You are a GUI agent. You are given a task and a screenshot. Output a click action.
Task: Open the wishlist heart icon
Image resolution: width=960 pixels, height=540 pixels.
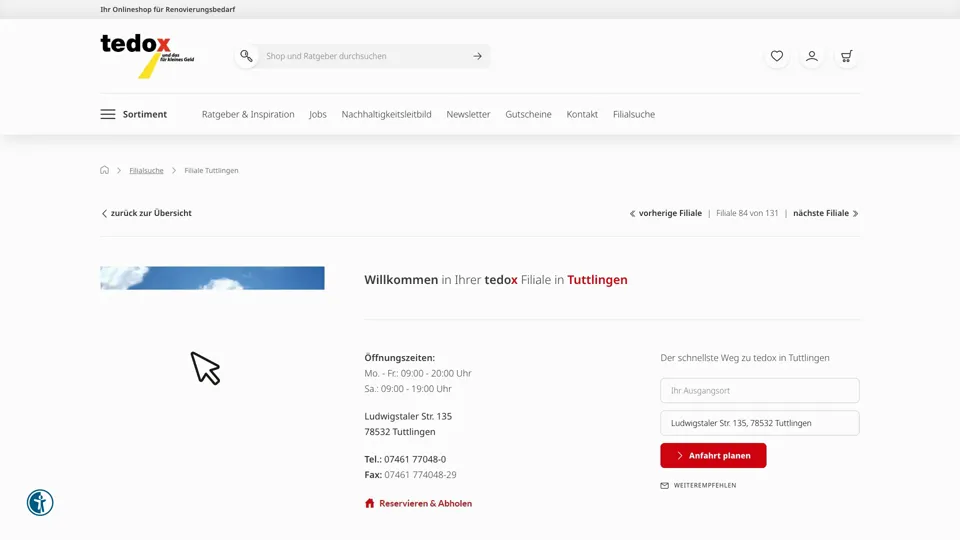[777, 56]
